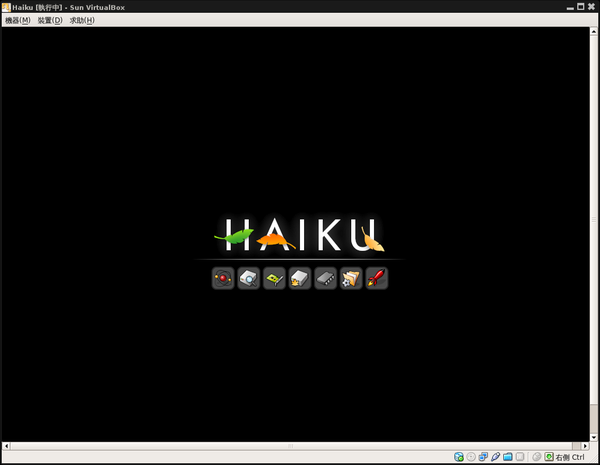Minimize the VirtualBox window
Screen dimensions: 600x465
click(570, 7)
